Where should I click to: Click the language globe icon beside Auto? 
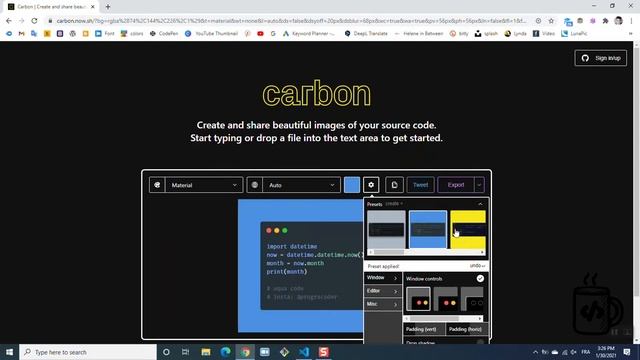255,185
